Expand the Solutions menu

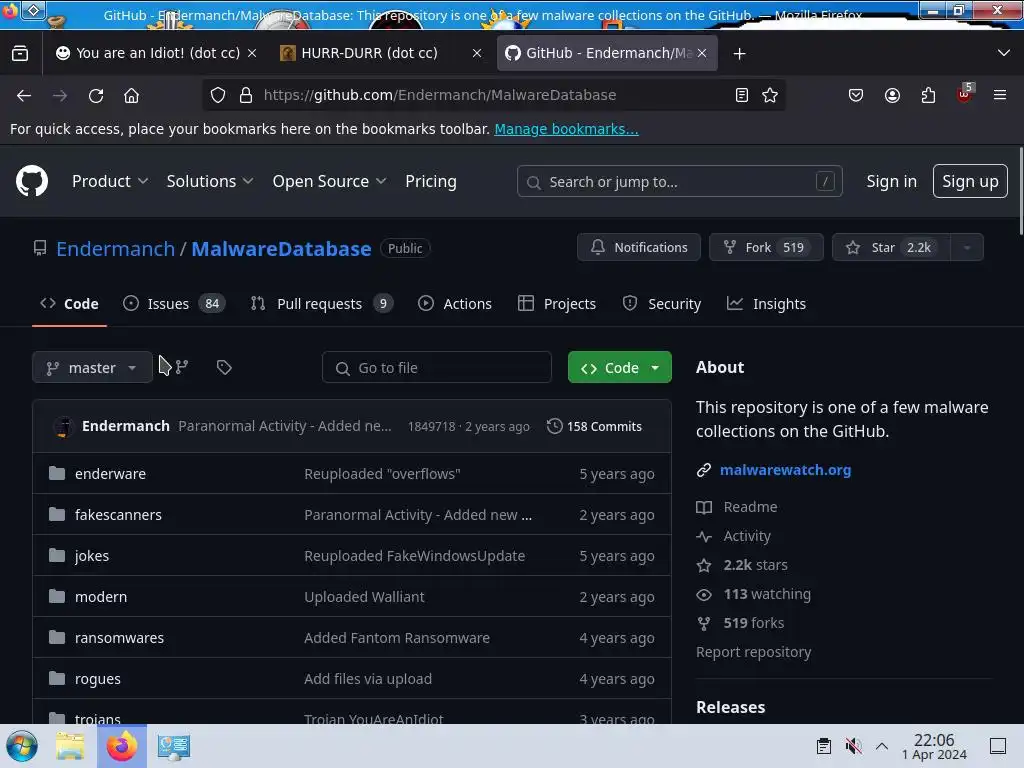coord(210,181)
